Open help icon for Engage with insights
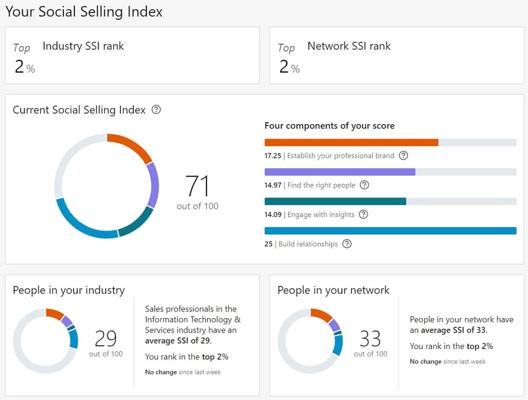 click(x=363, y=214)
